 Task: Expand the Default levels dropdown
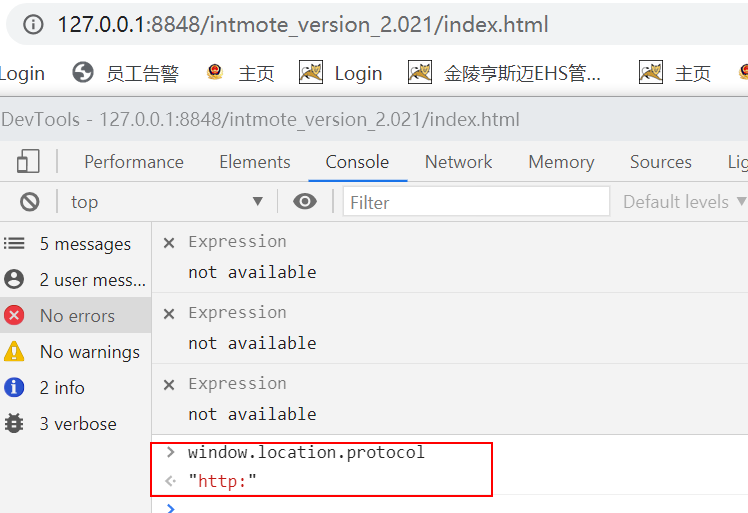coord(685,202)
